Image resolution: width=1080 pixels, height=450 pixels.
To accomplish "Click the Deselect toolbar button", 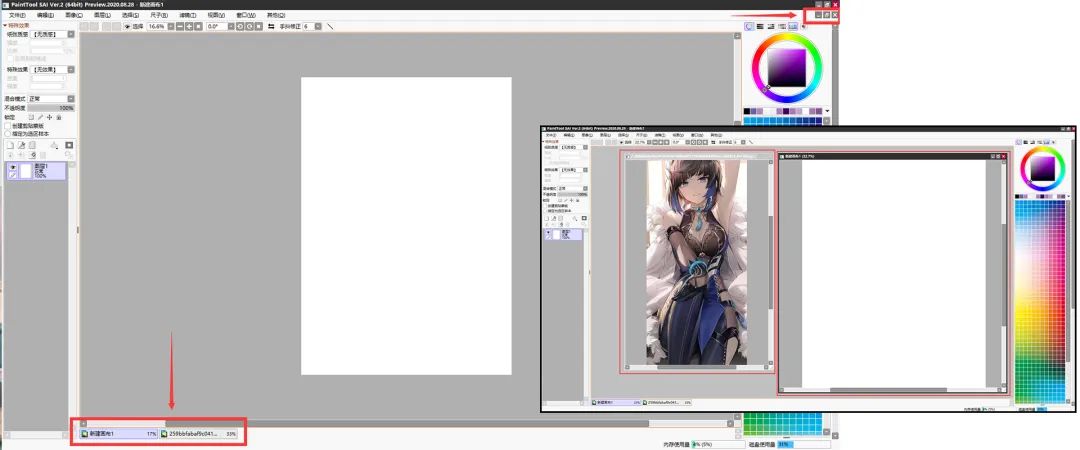I will tap(106, 26).
